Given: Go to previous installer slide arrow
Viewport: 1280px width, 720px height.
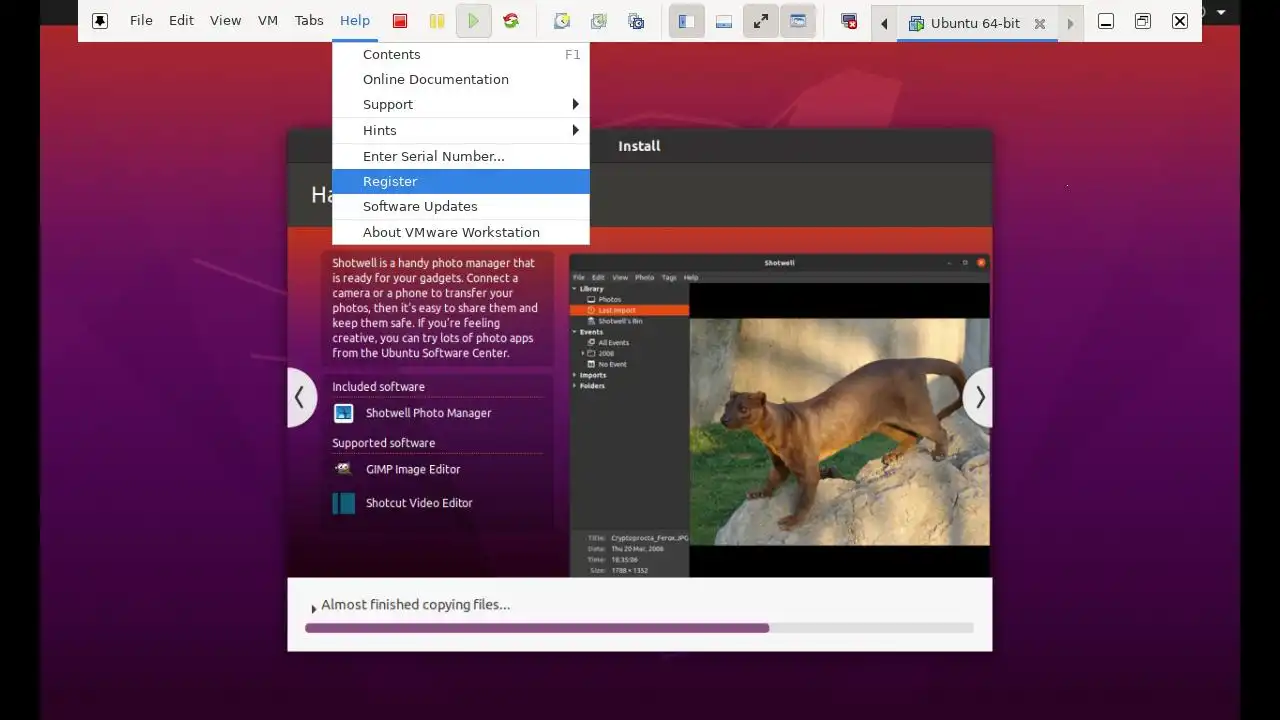Looking at the screenshot, I should [300, 397].
